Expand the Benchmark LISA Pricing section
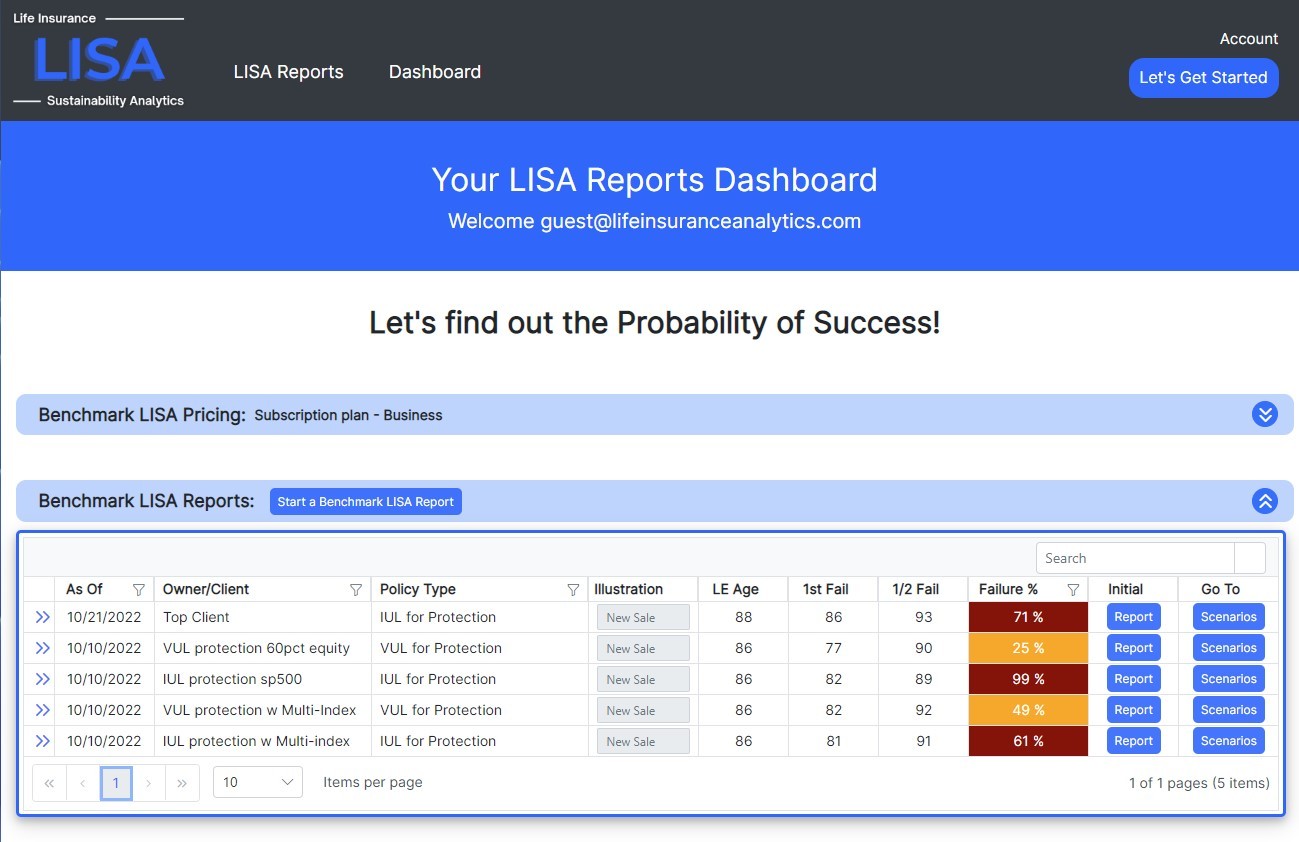 point(1265,414)
